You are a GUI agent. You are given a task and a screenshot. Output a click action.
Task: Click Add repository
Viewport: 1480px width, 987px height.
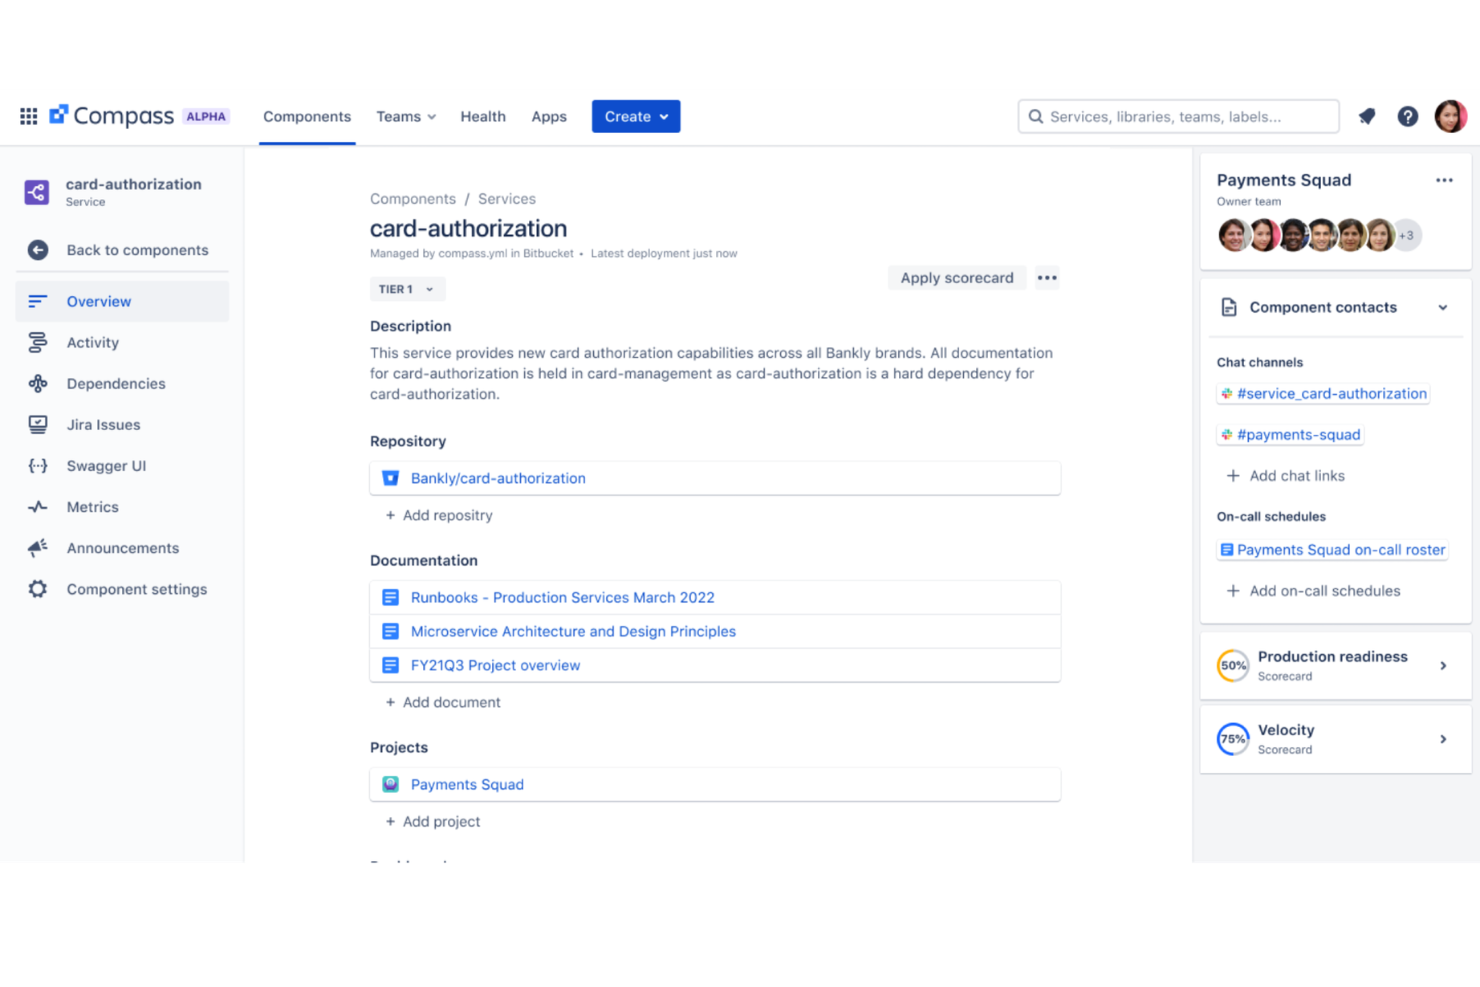(x=439, y=515)
